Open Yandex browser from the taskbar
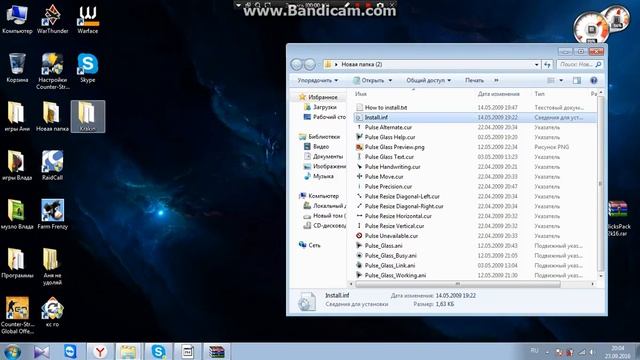 pos(100,351)
